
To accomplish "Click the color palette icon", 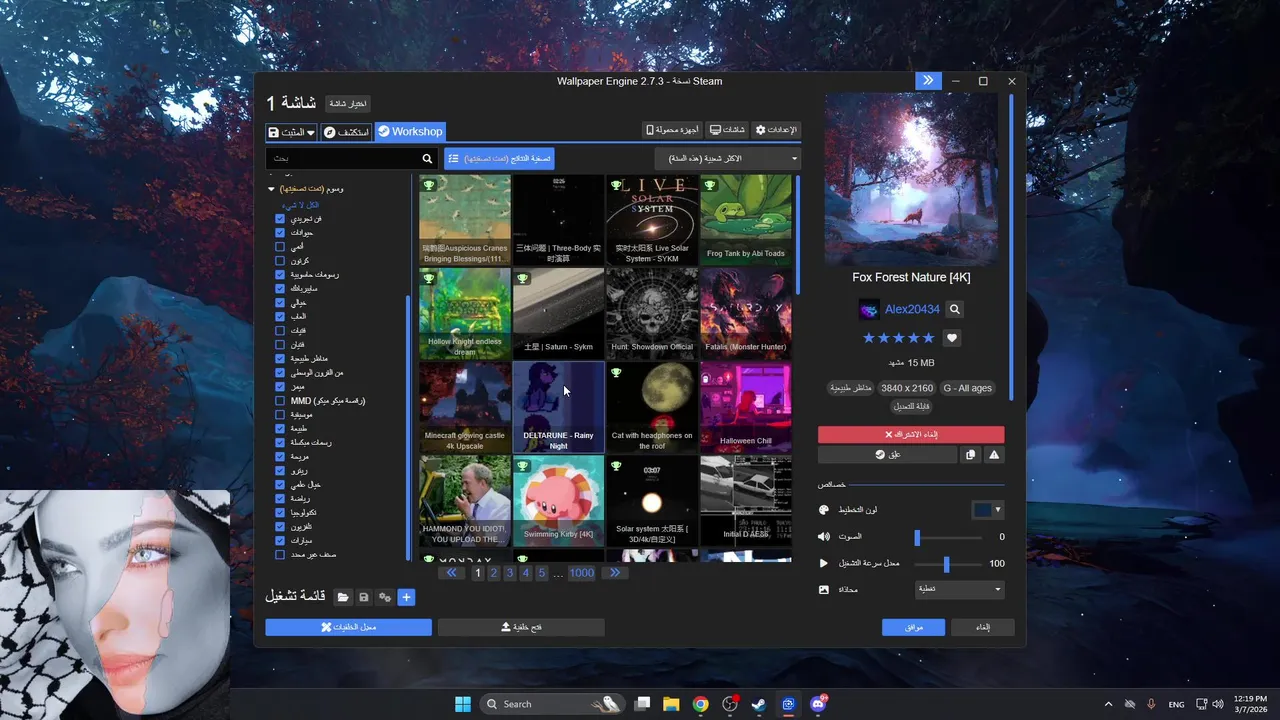I will coord(824,510).
